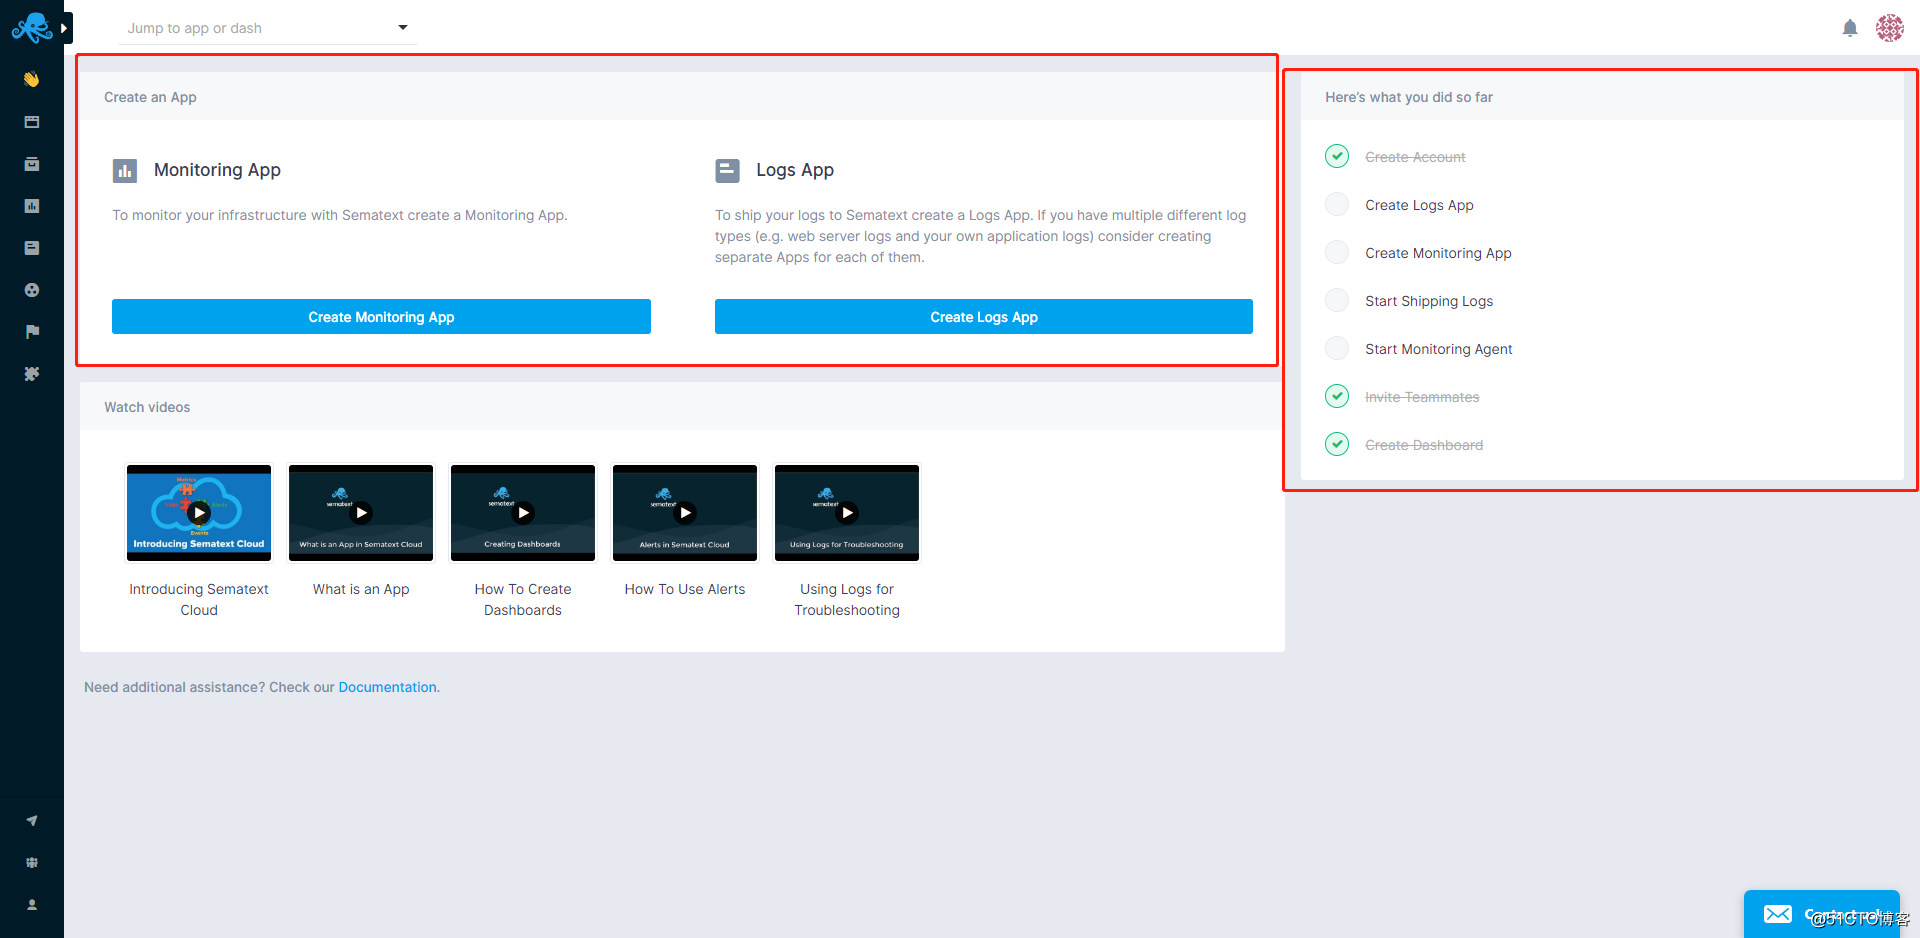Image resolution: width=1920 pixels, height=938 pixels.
Task: Toggle the Start Shipping Logs checklist circle
Action: 1337,300
